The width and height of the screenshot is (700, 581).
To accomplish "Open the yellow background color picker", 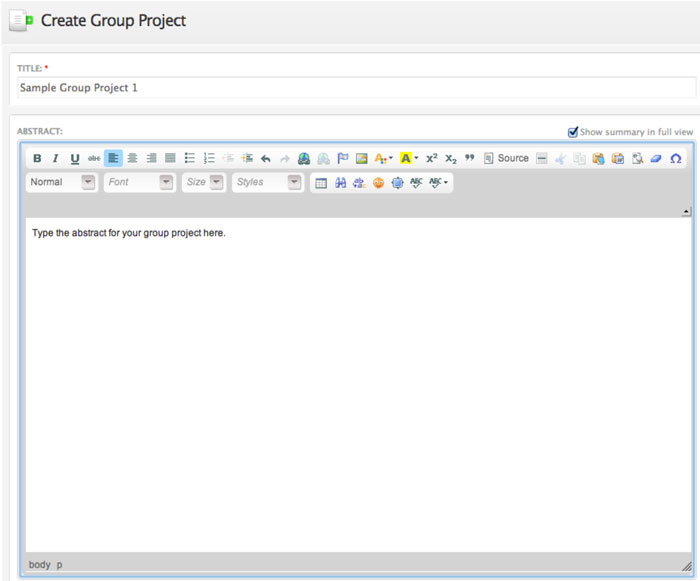I will pos(409,158).
